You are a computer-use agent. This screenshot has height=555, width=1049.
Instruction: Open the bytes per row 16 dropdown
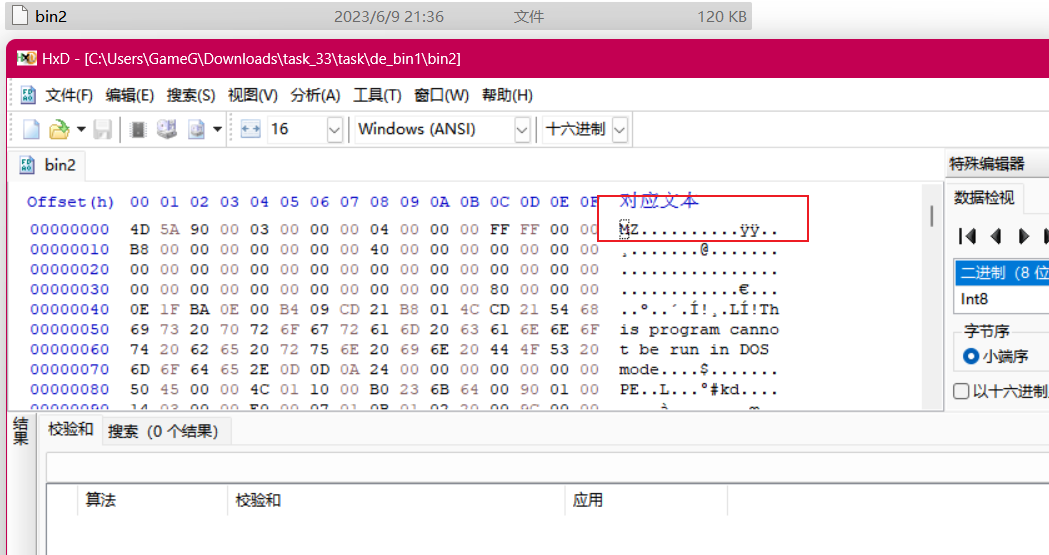[x=335, y=129]
